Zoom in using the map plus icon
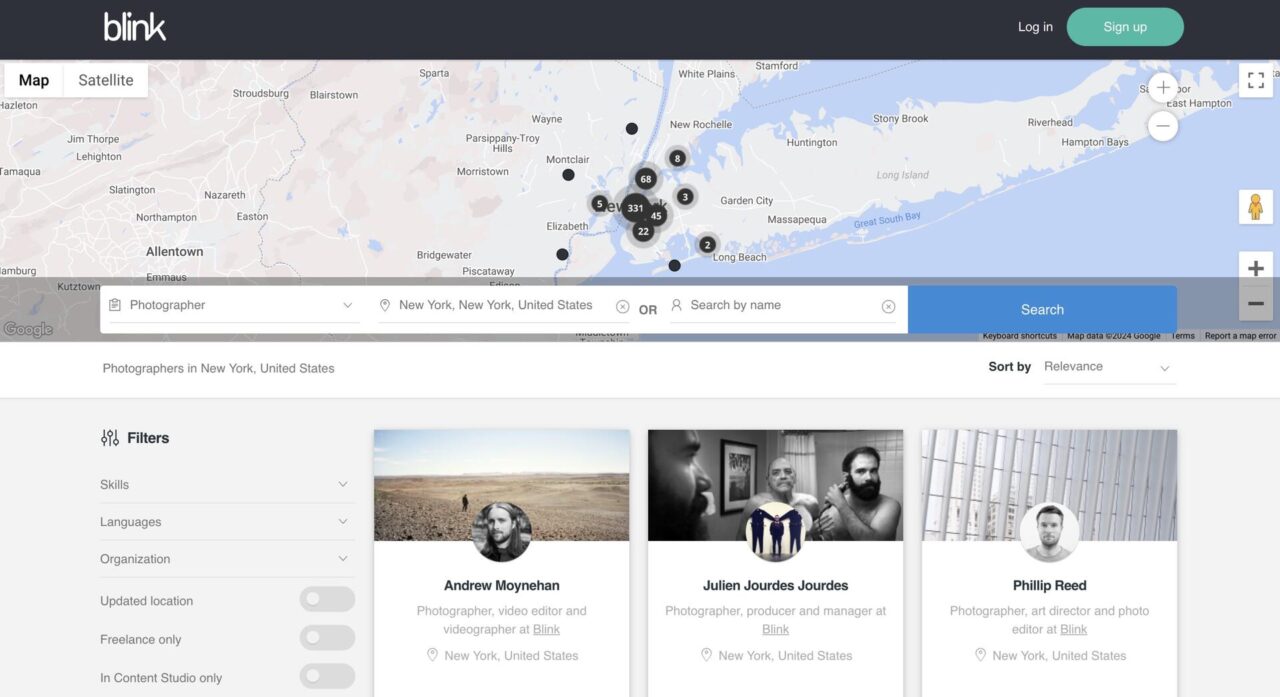 pyautogui.click(x=1255, y=267)
